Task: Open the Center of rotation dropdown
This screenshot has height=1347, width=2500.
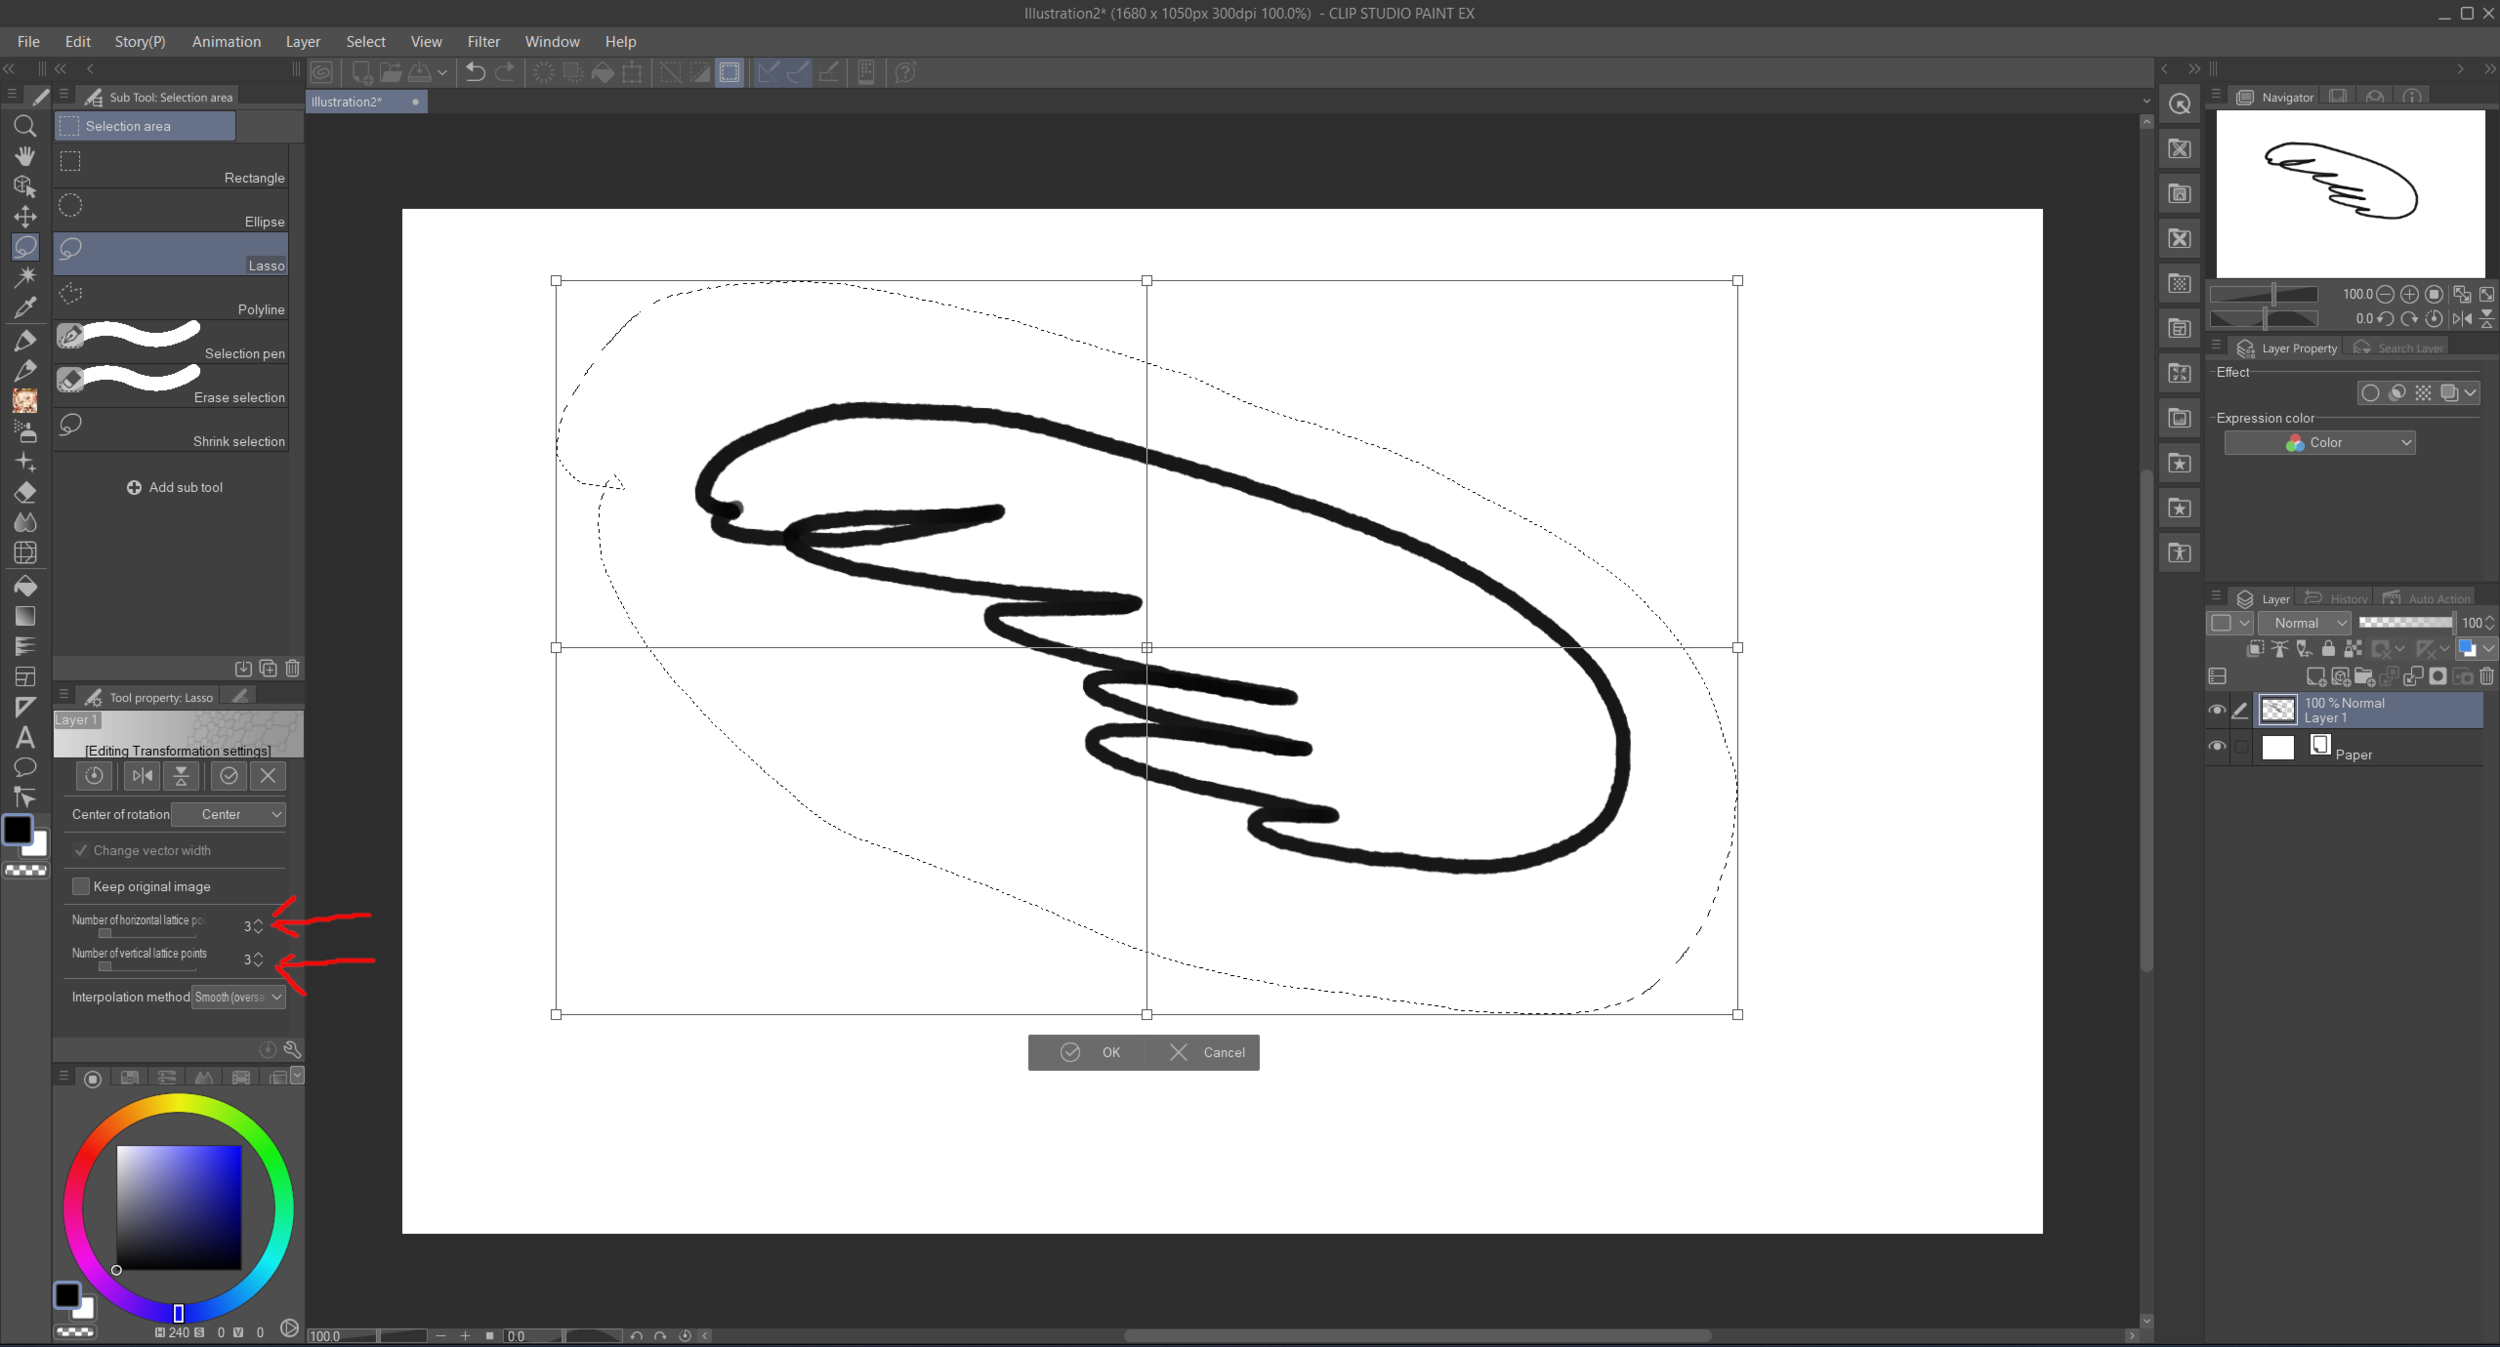Action: tap(230, 814)
